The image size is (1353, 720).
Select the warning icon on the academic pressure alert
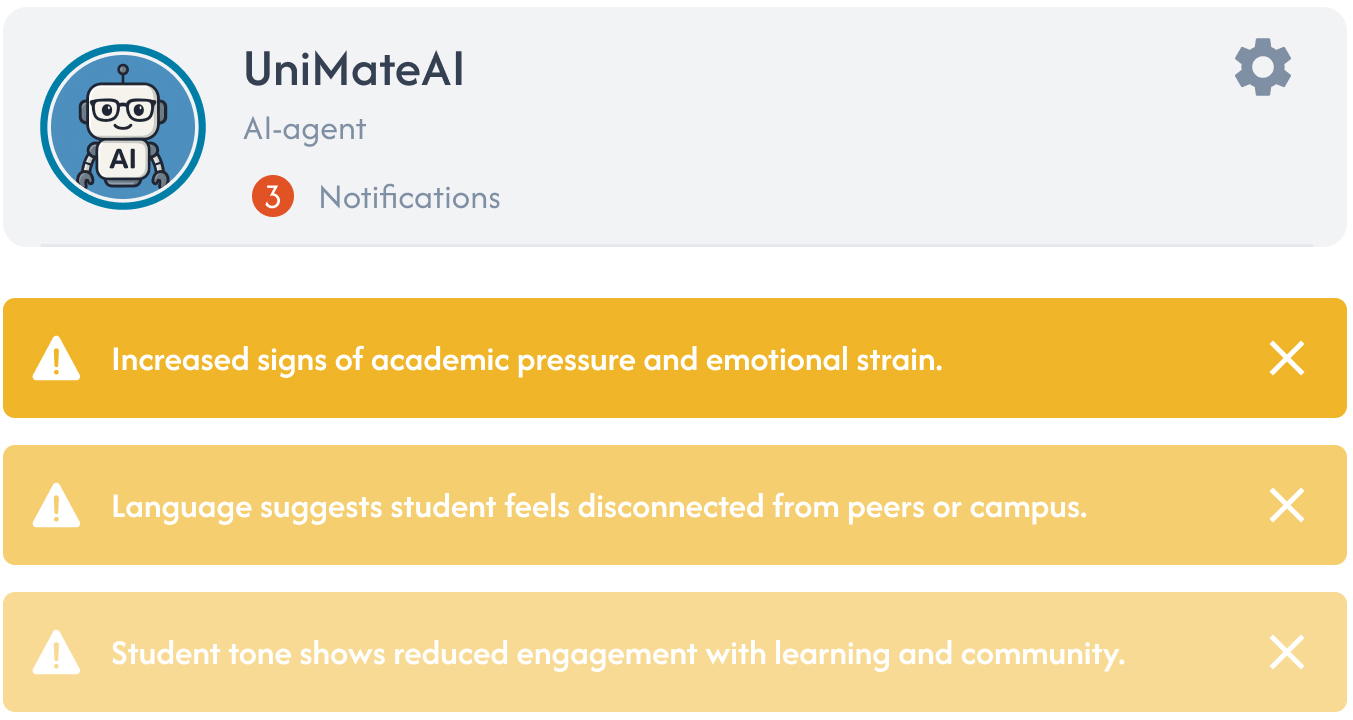(57, 358)
